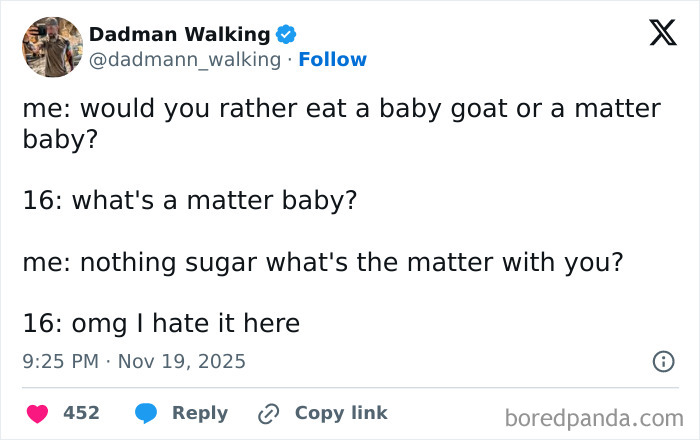Click the Copy link text
This screenshot has height=440, width=700.
tap(341, 413)
